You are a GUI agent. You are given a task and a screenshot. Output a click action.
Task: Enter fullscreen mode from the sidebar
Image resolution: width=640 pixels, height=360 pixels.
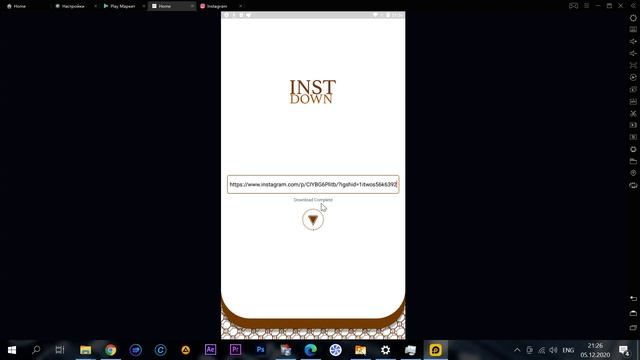coord(633,65)
